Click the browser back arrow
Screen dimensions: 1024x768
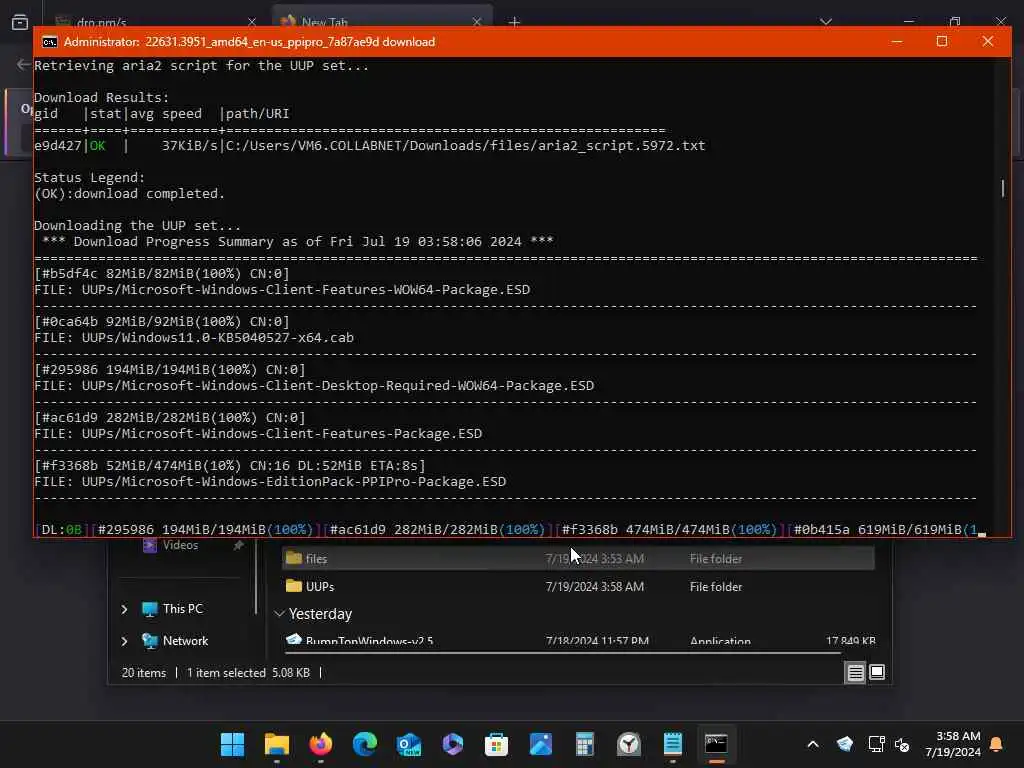click(x=23, y=64)
